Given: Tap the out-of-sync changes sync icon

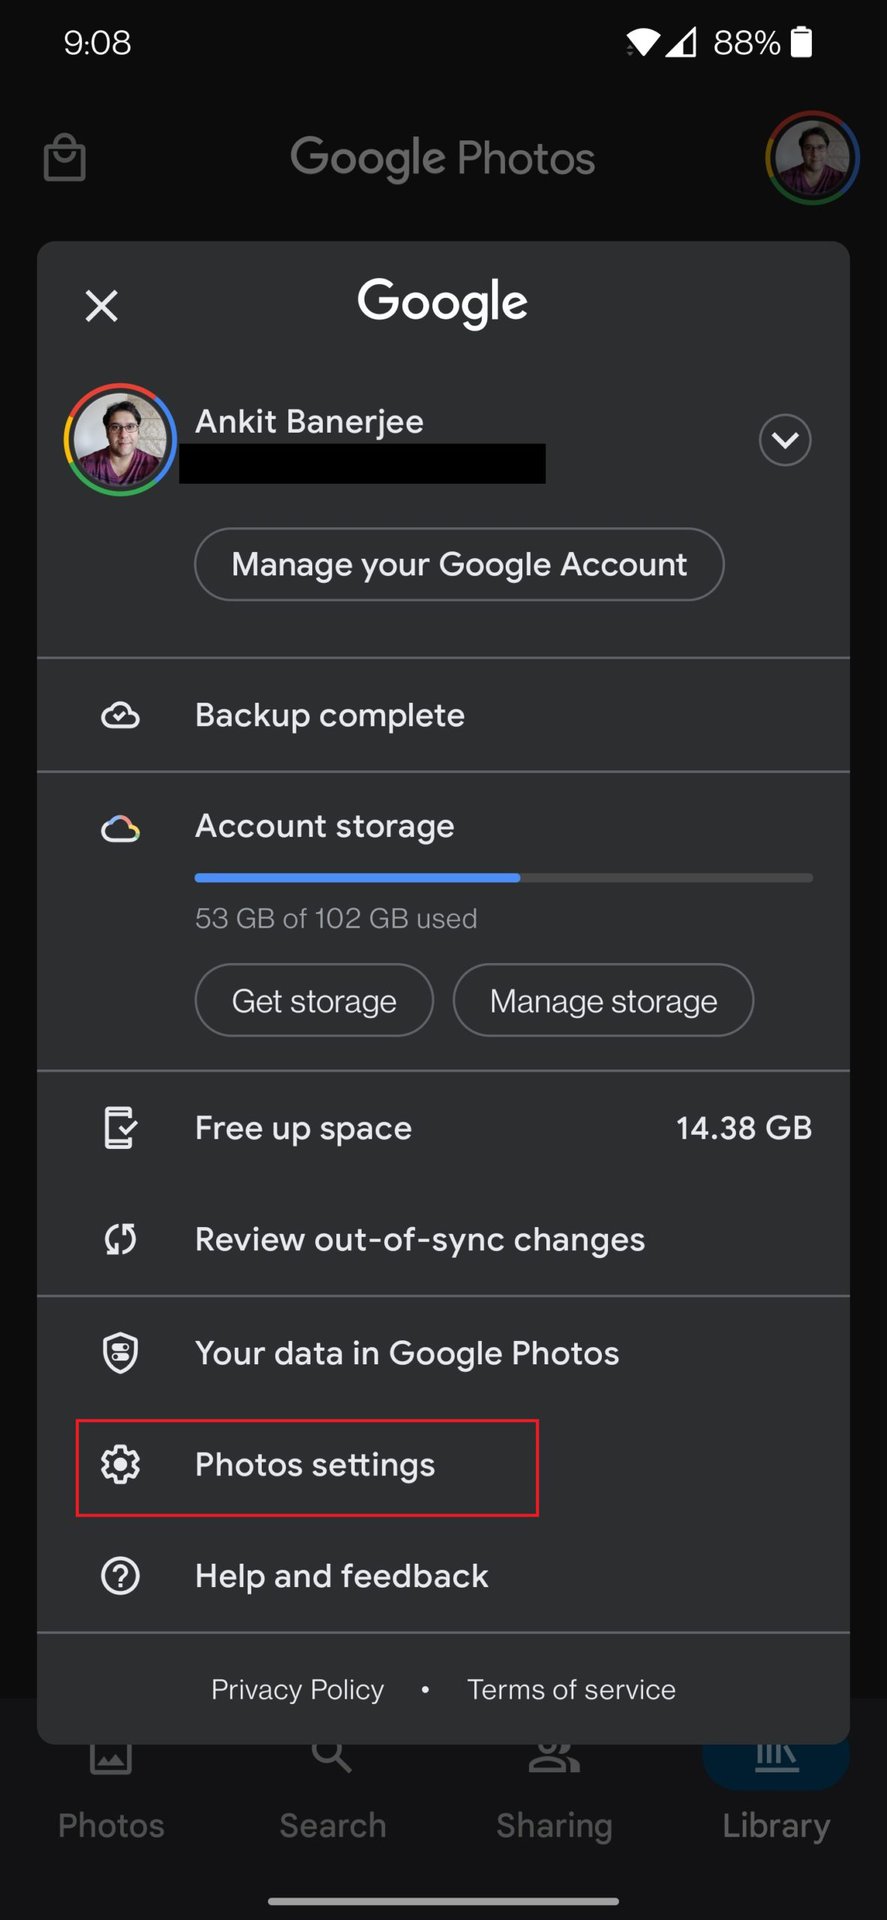Looking at the screenshot, I should click(x=120, y=1240).
